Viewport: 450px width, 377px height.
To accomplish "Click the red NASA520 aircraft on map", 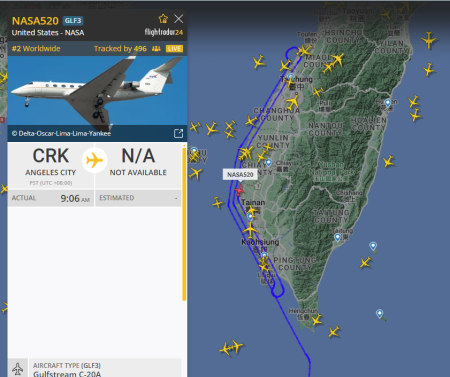I will point(239,190).
